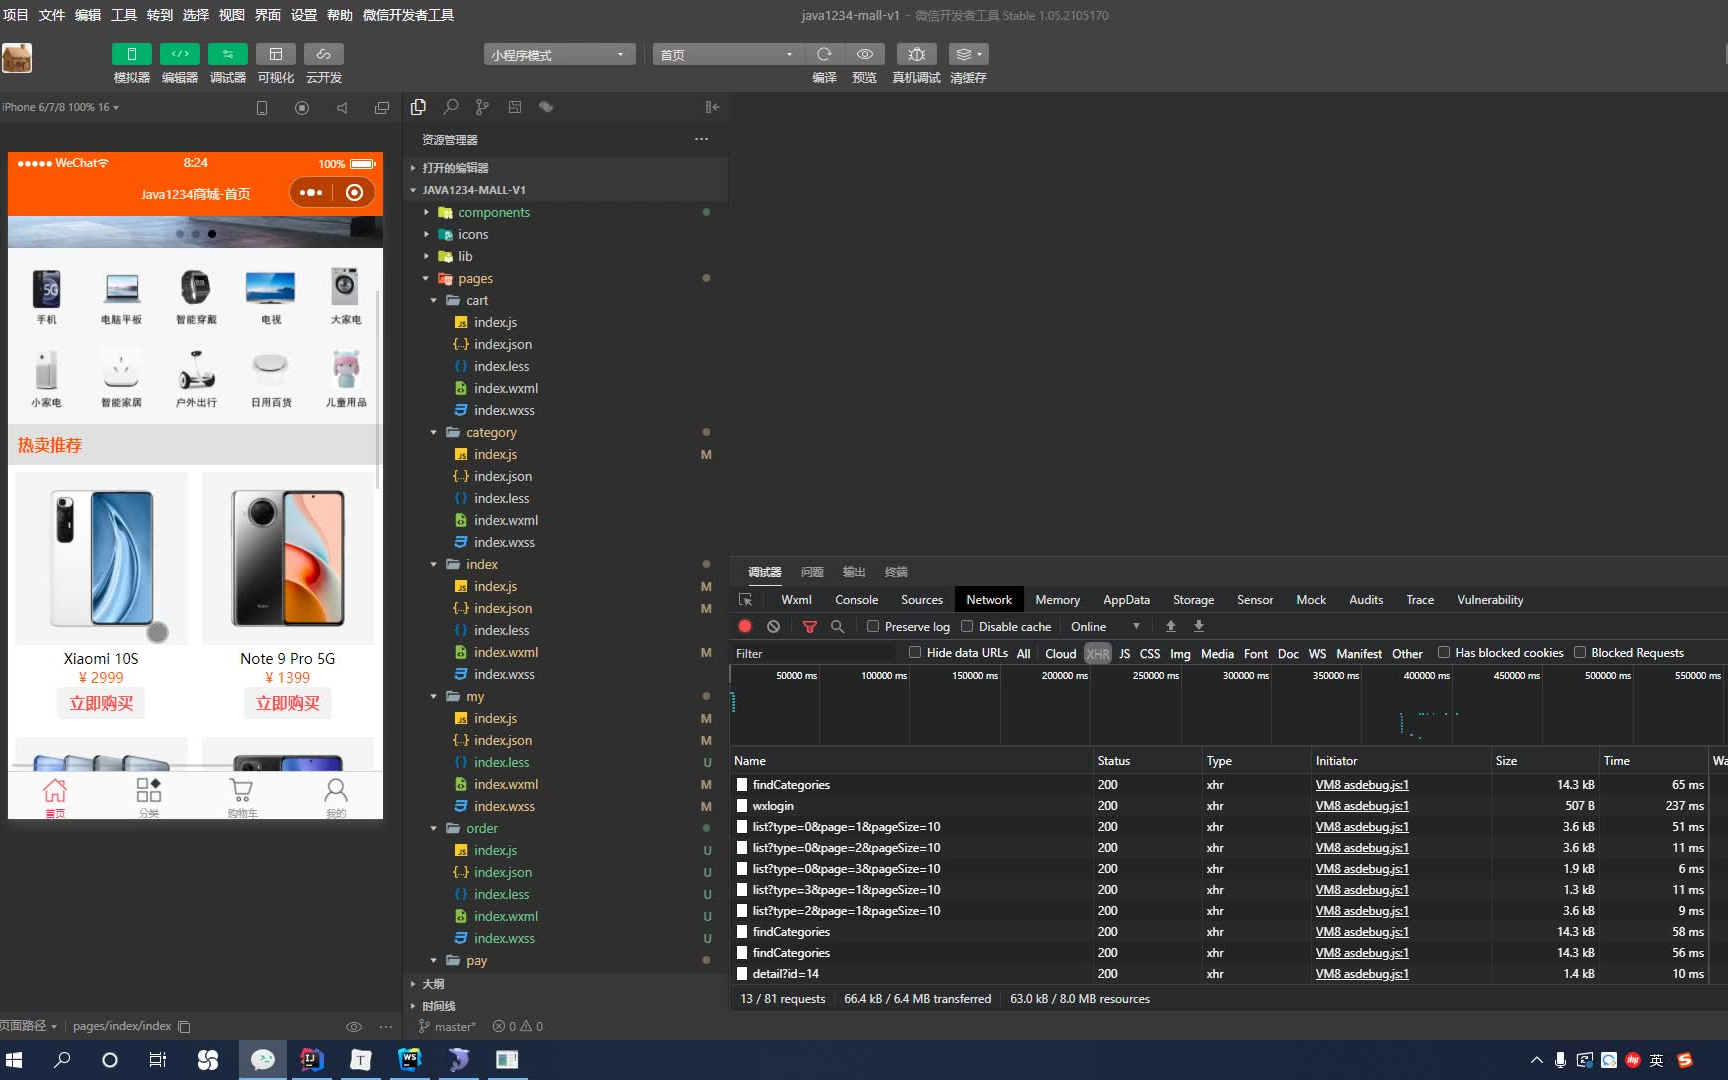Open VM8 asdebug.js:1 link for wxlogin
1728x1080 pixels.
[1362, 805]
